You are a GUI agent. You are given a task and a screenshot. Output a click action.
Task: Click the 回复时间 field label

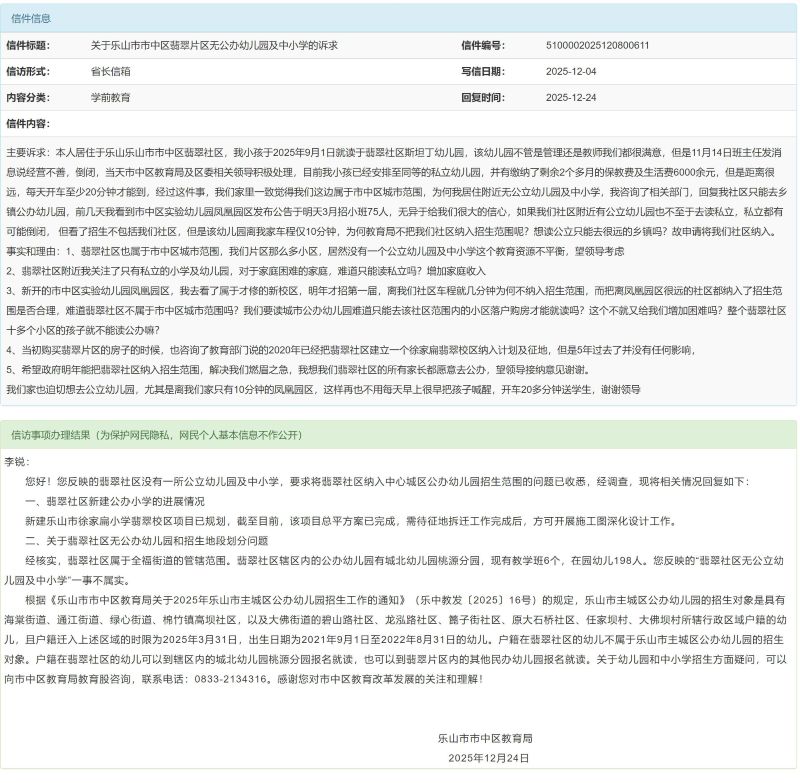point(482,98)
